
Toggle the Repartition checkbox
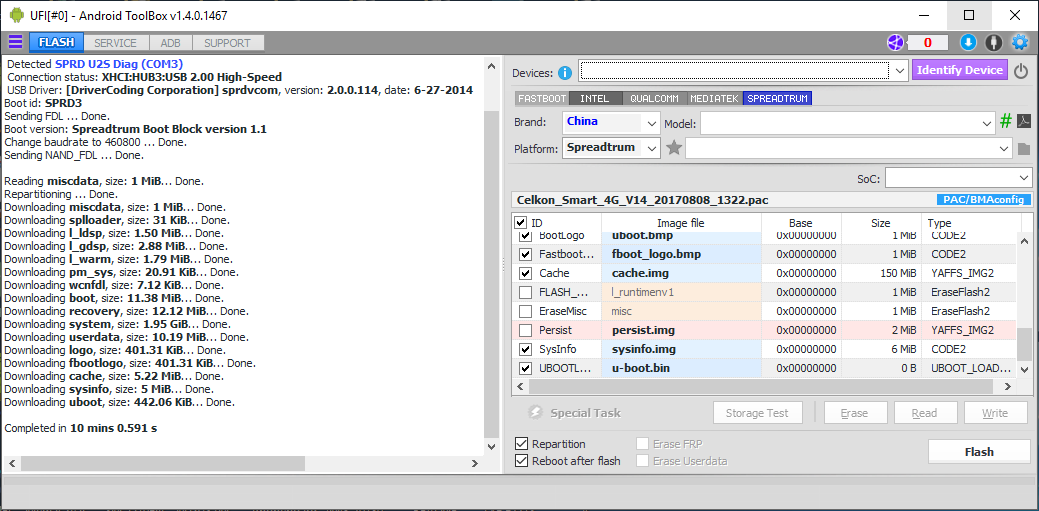521,444
